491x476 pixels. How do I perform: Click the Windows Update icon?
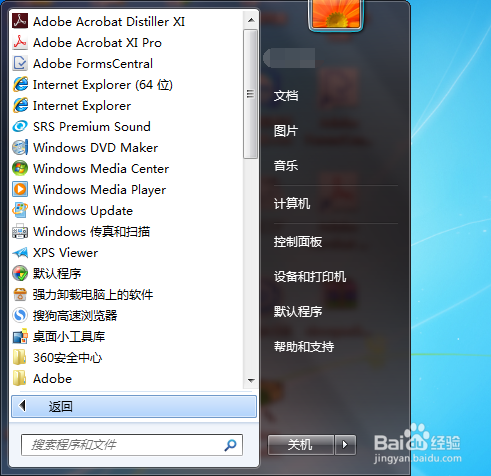[20, 210]
